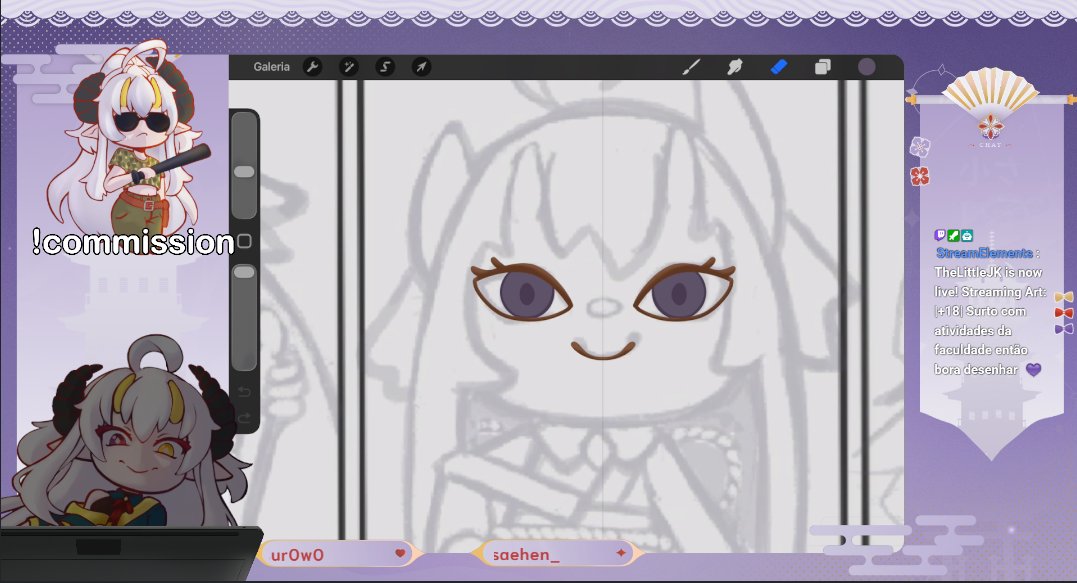
Task: Select the Selection S-ribbon tool
Action: (385, 67)
